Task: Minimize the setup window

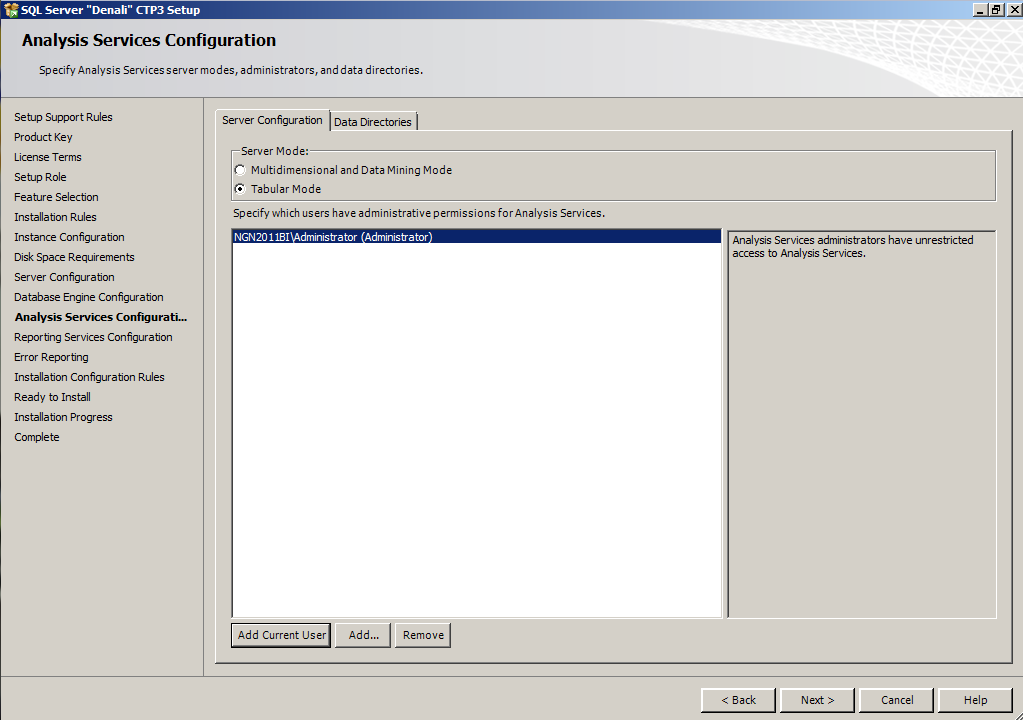Action: (x=981, y=10)
